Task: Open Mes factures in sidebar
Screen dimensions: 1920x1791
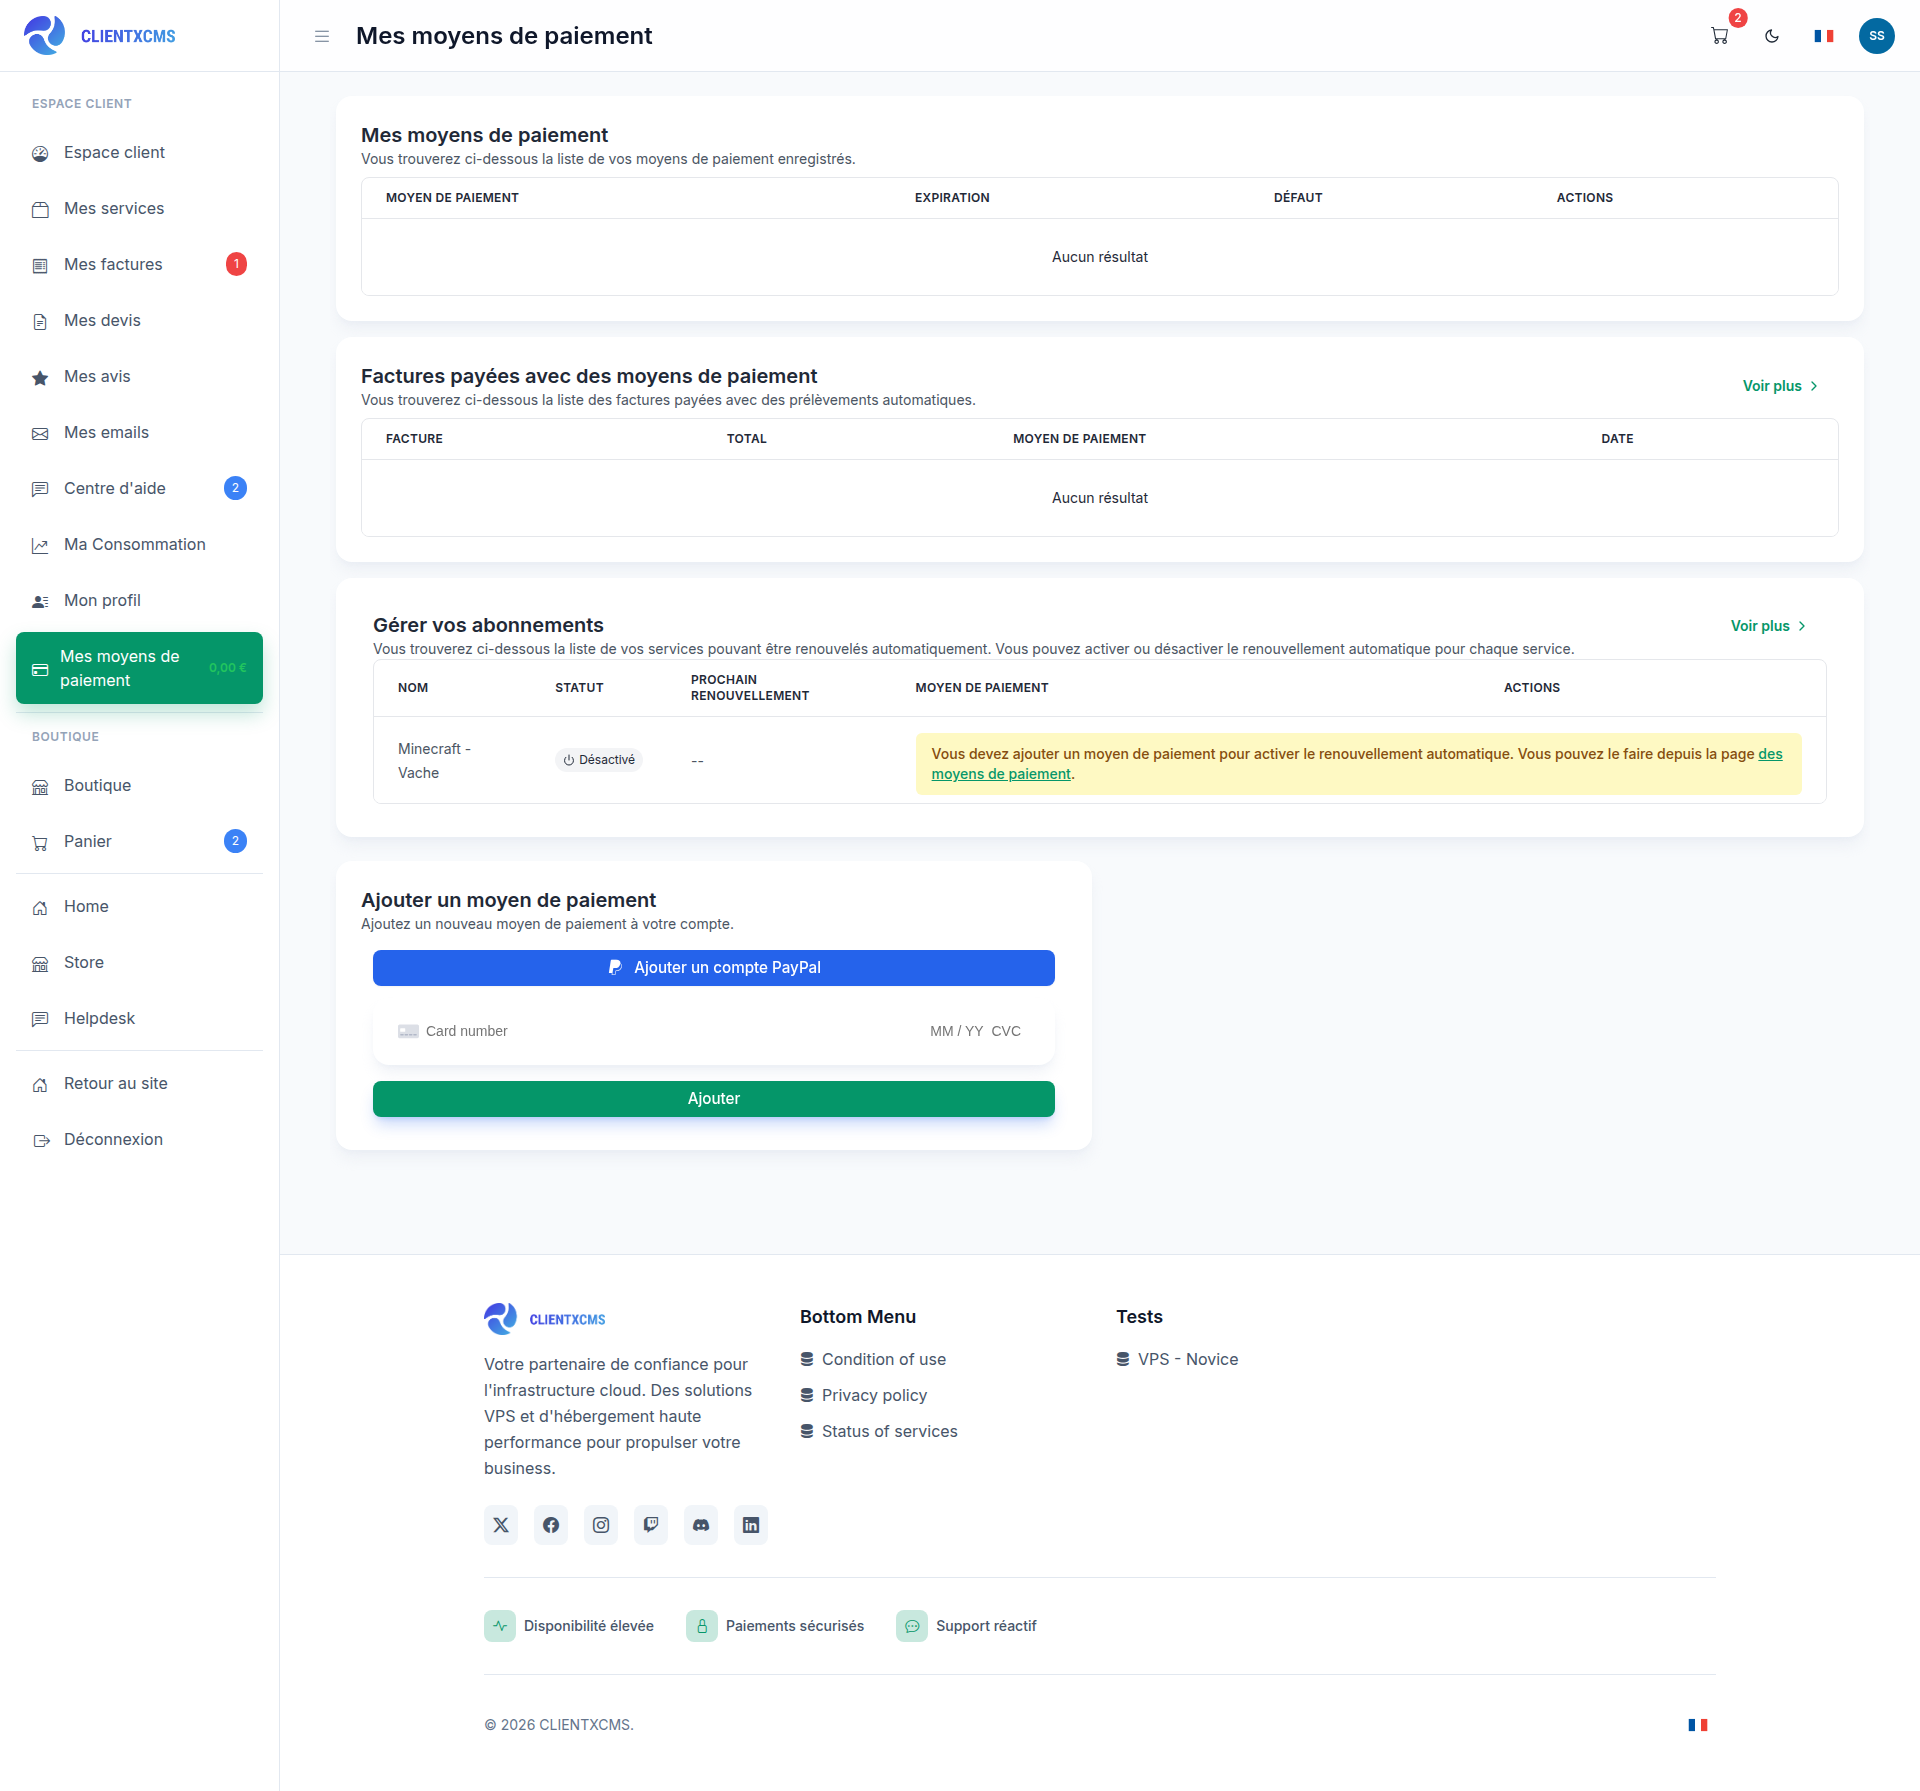Action: pyautogui.click(x=139, y=264)
